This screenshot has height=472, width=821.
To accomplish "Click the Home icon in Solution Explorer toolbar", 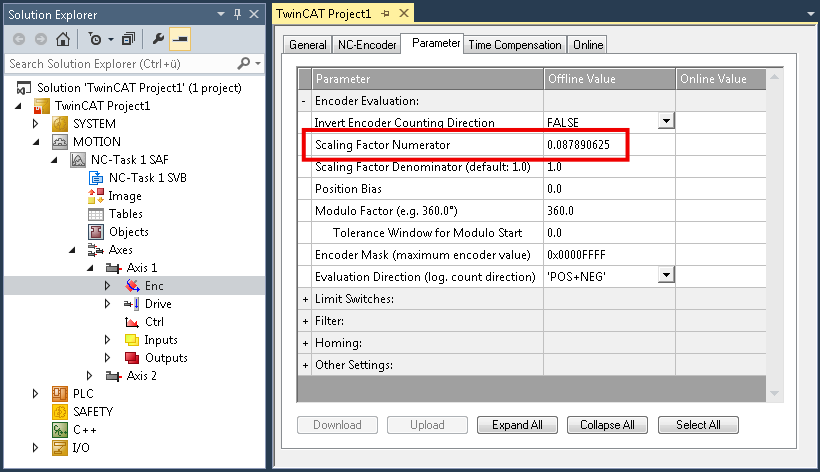I will [x=63, y=39].
